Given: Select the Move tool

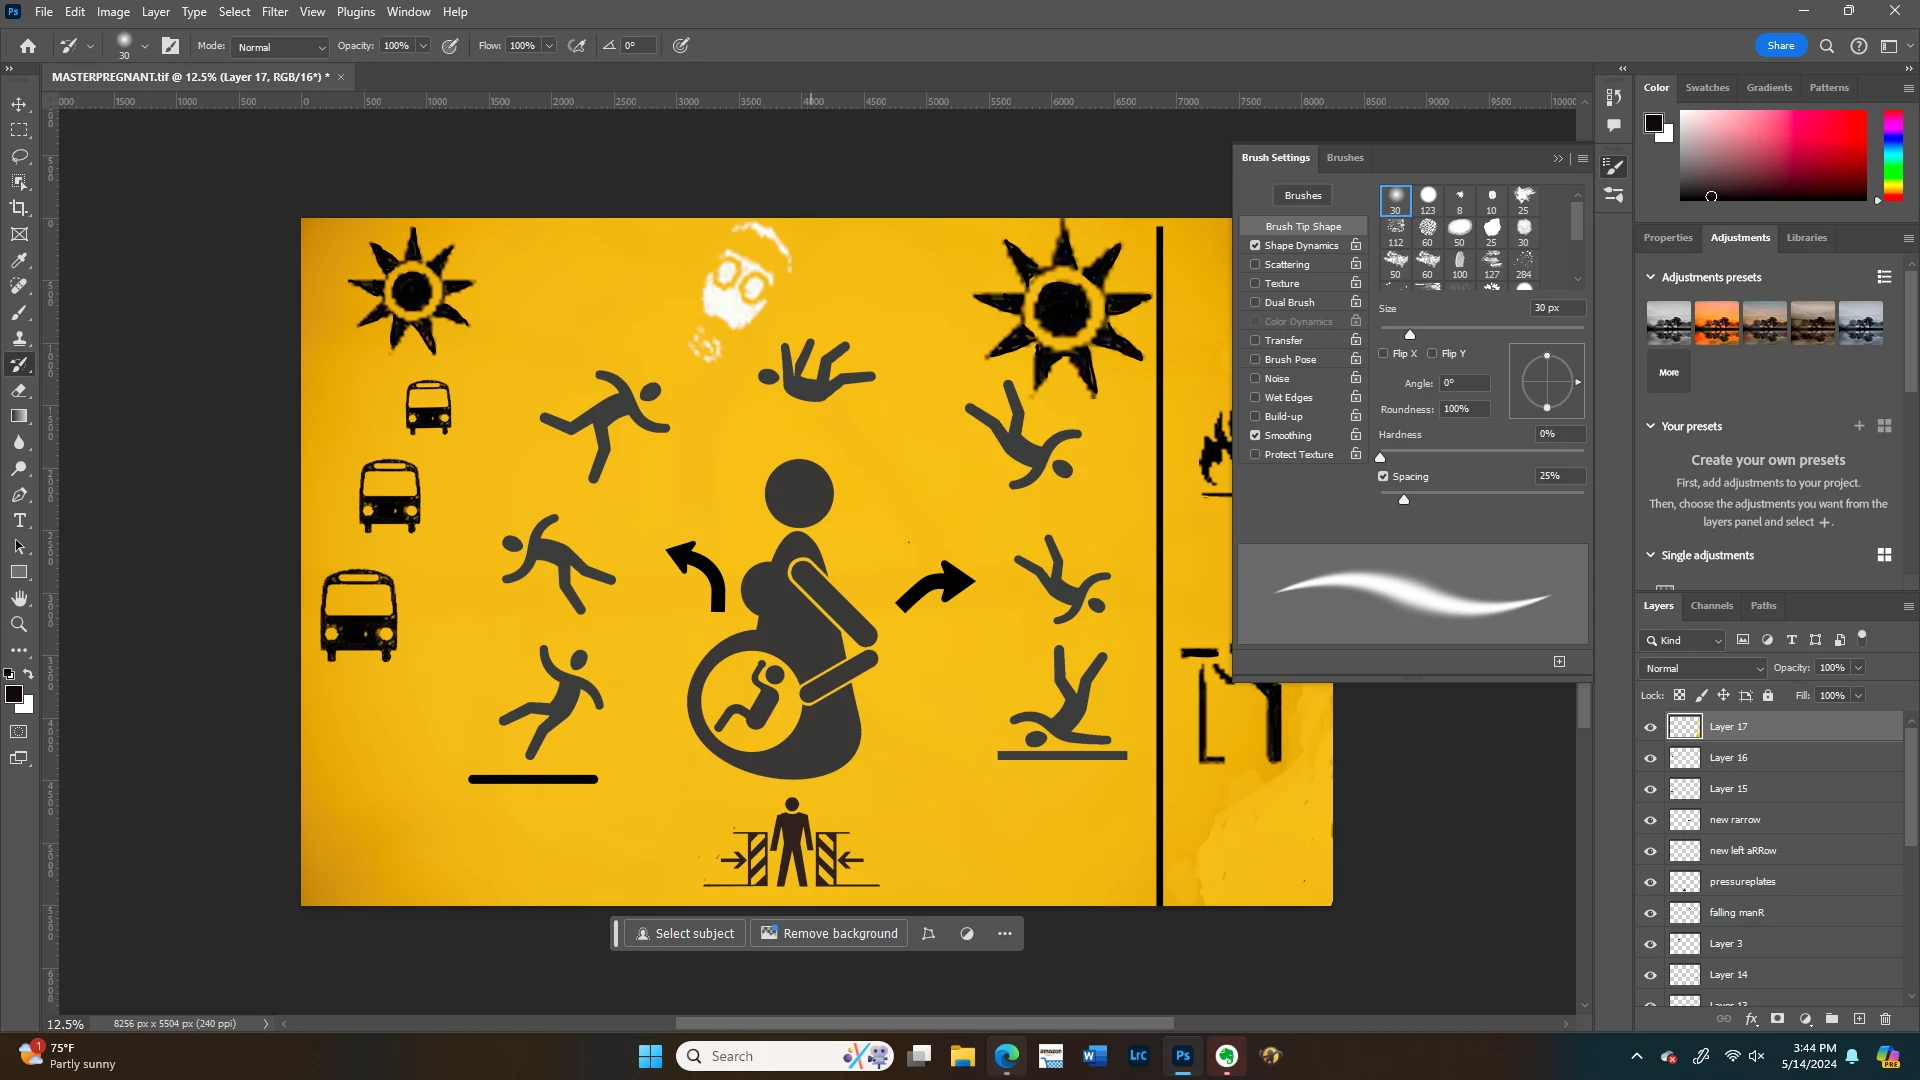Looking at the screenshot, I should pyautogui.click(x=19, y=104).
